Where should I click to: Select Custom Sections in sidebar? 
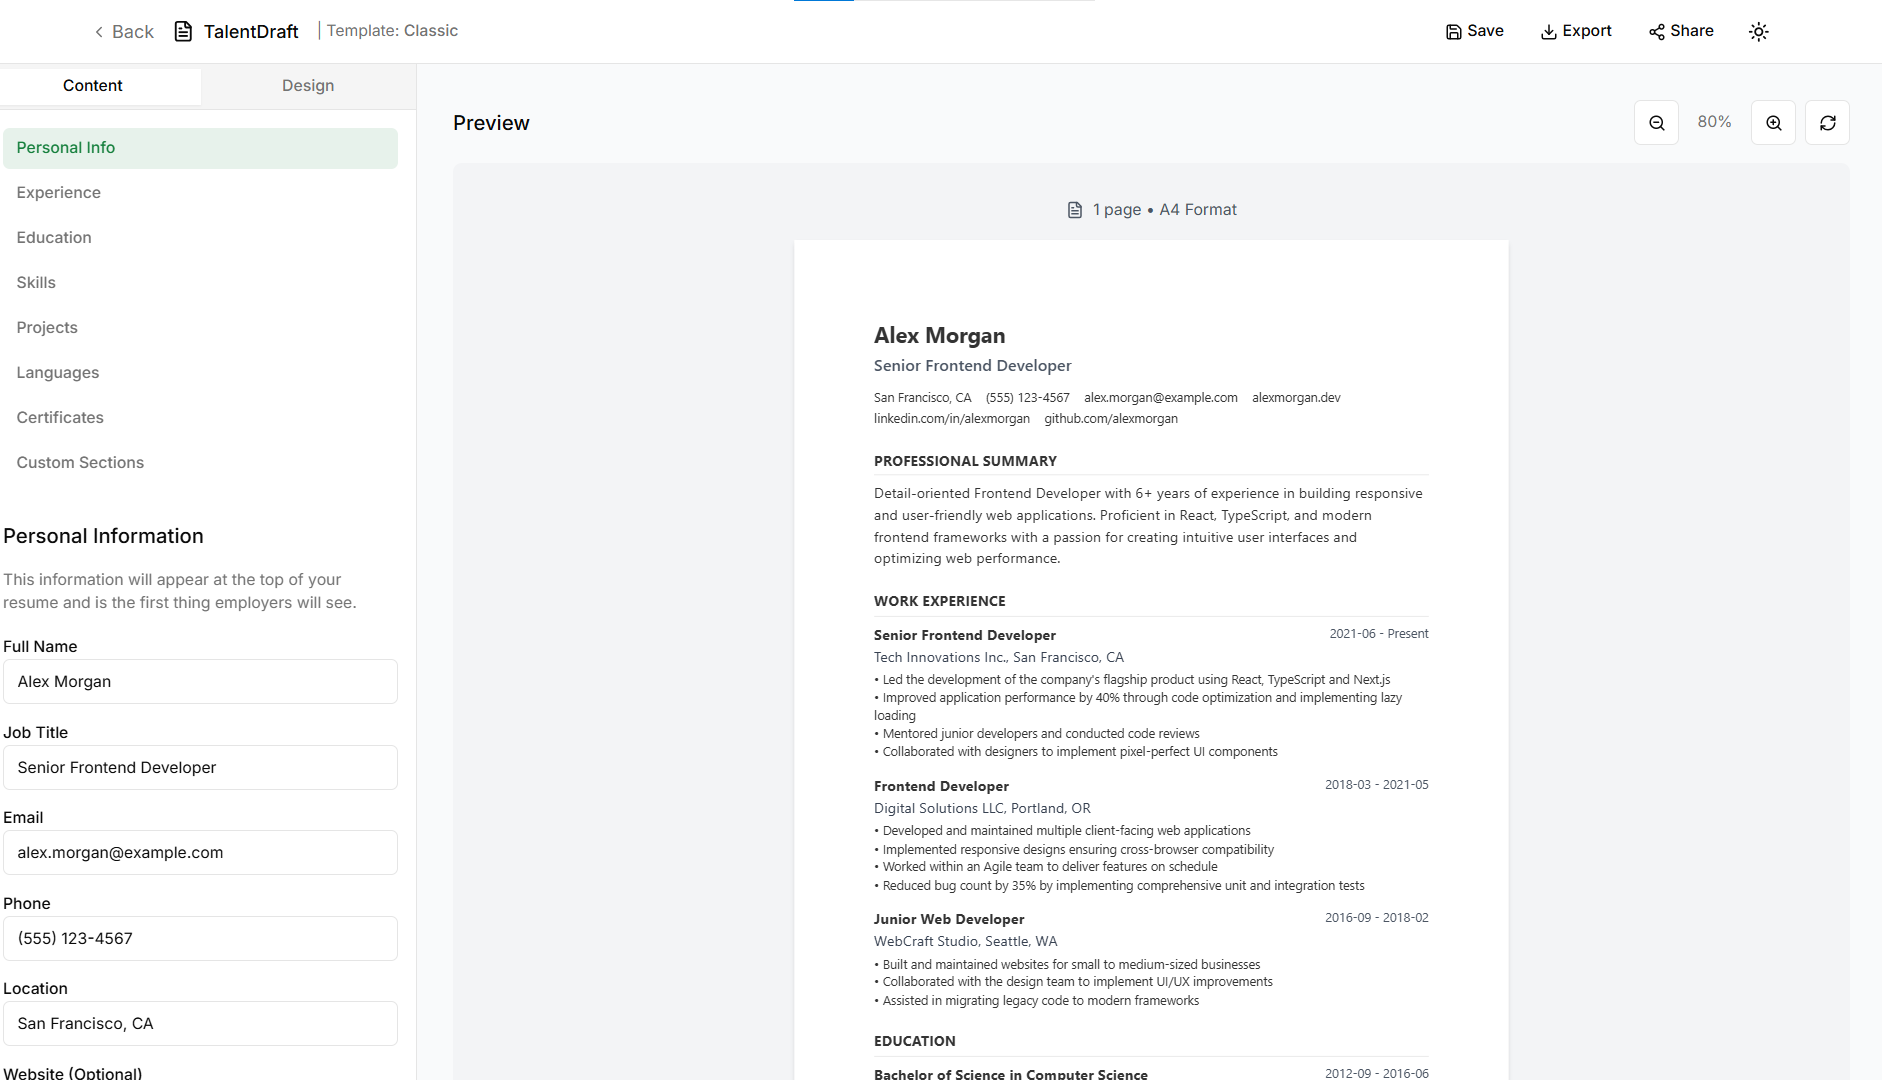(x=80, y=463)
